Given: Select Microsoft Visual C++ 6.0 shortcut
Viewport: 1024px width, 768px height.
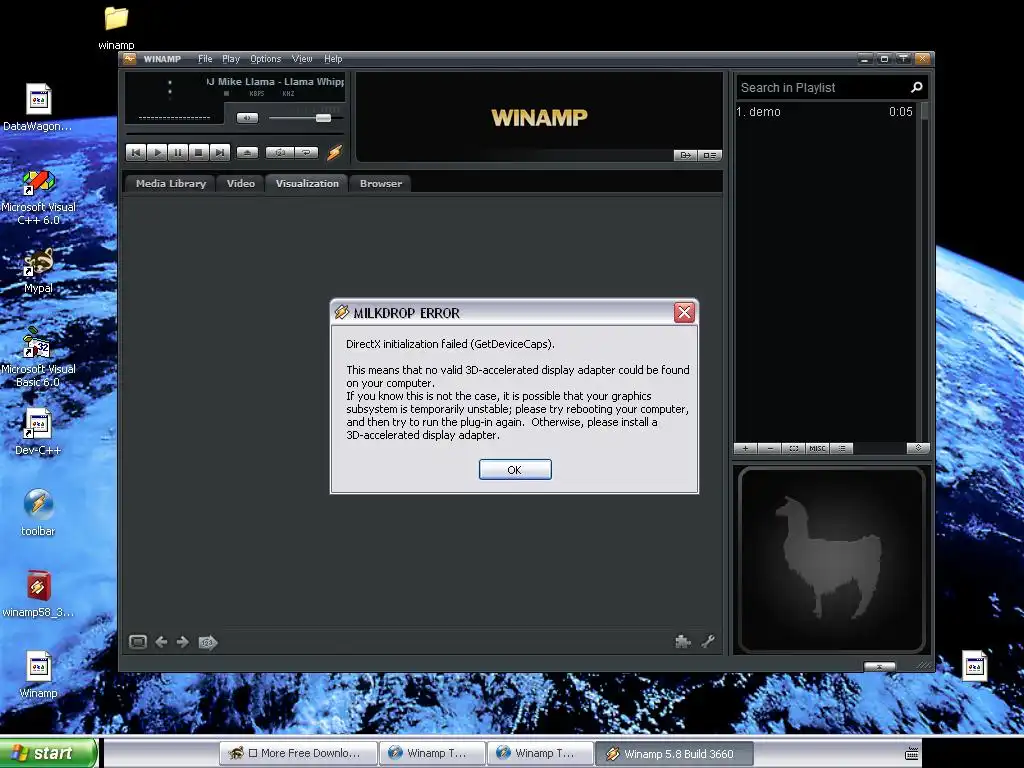Looking at the screenshot, I should 39,197.
